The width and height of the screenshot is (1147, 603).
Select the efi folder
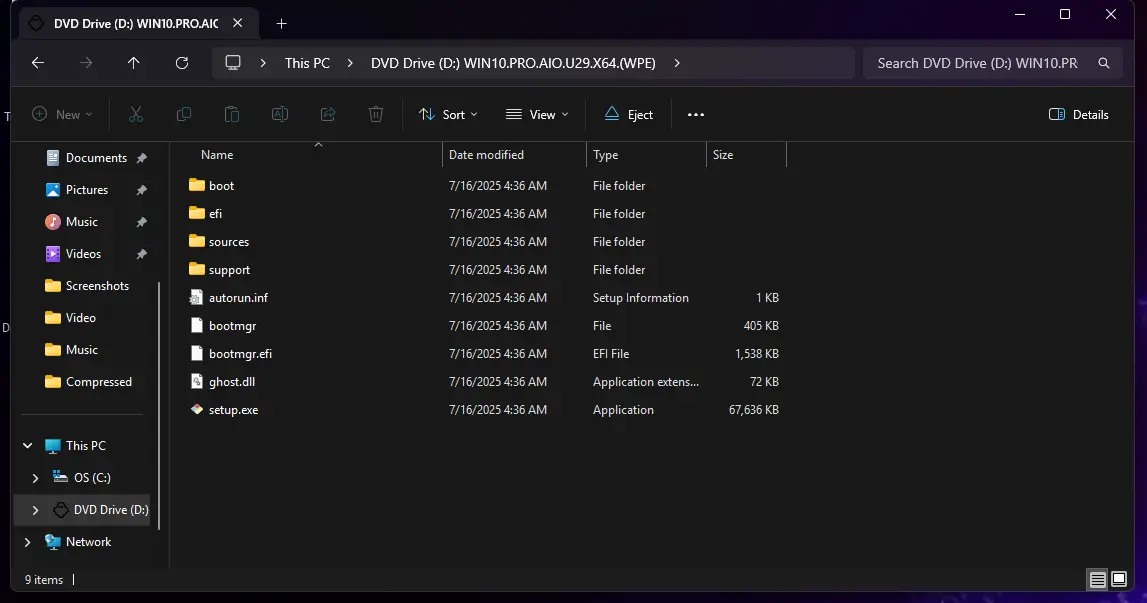click(215, 214)
